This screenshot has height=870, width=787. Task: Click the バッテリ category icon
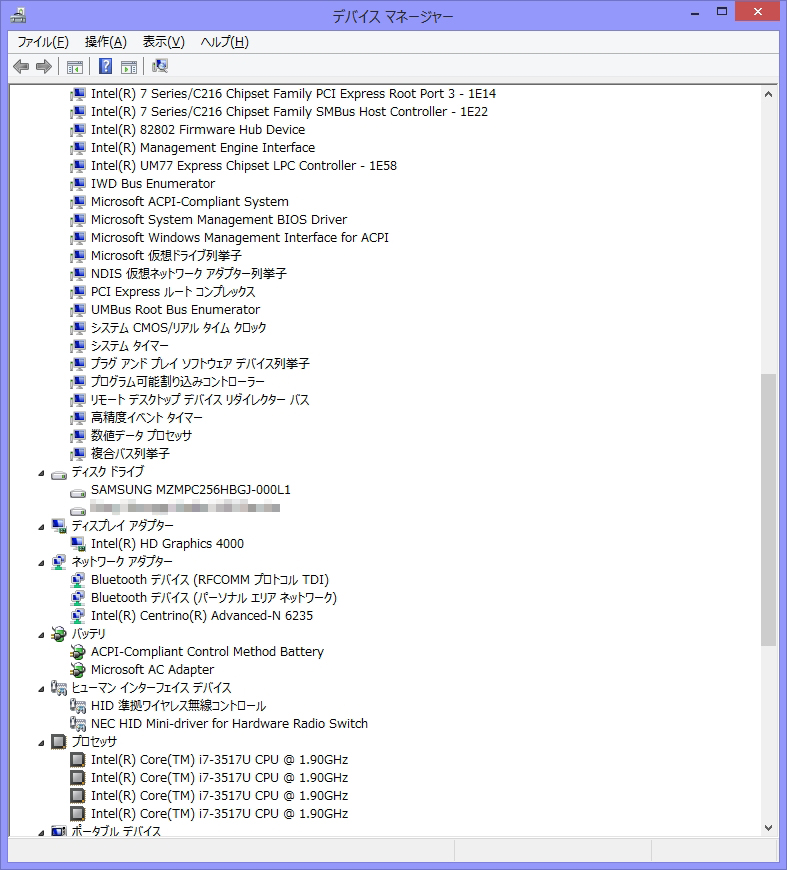point(58,634)
